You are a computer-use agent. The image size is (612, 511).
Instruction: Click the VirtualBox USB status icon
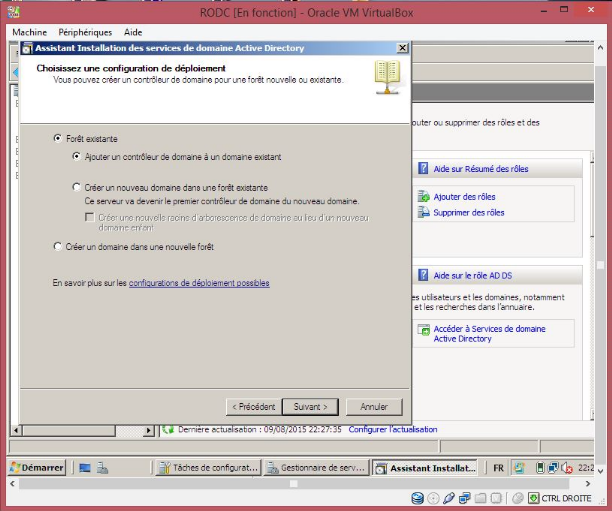pos(449,498)
